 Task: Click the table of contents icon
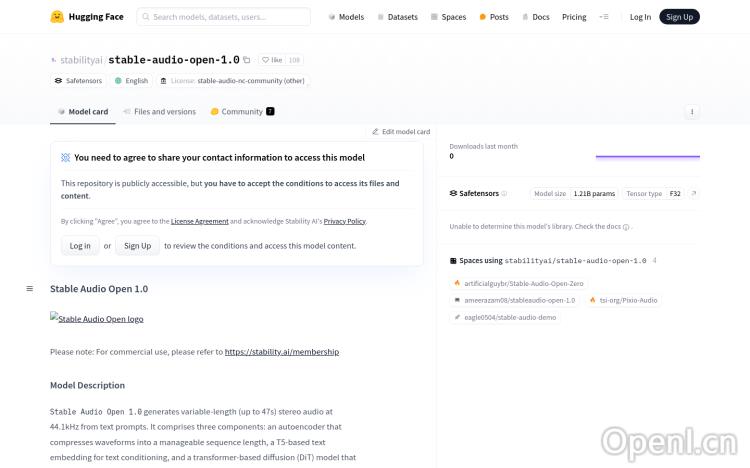(x=30, y=289)
